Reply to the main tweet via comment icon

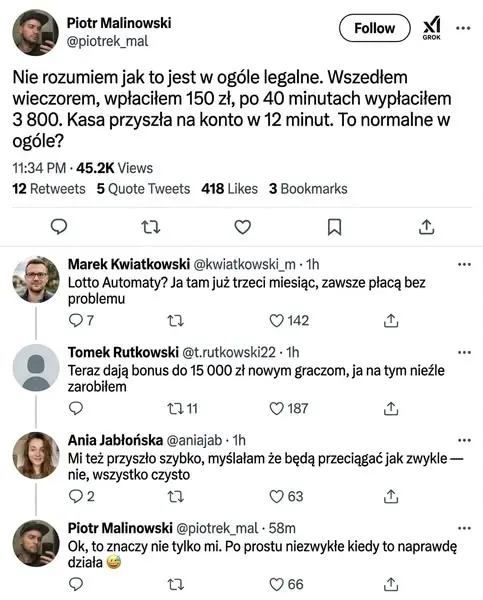[59, 227]
